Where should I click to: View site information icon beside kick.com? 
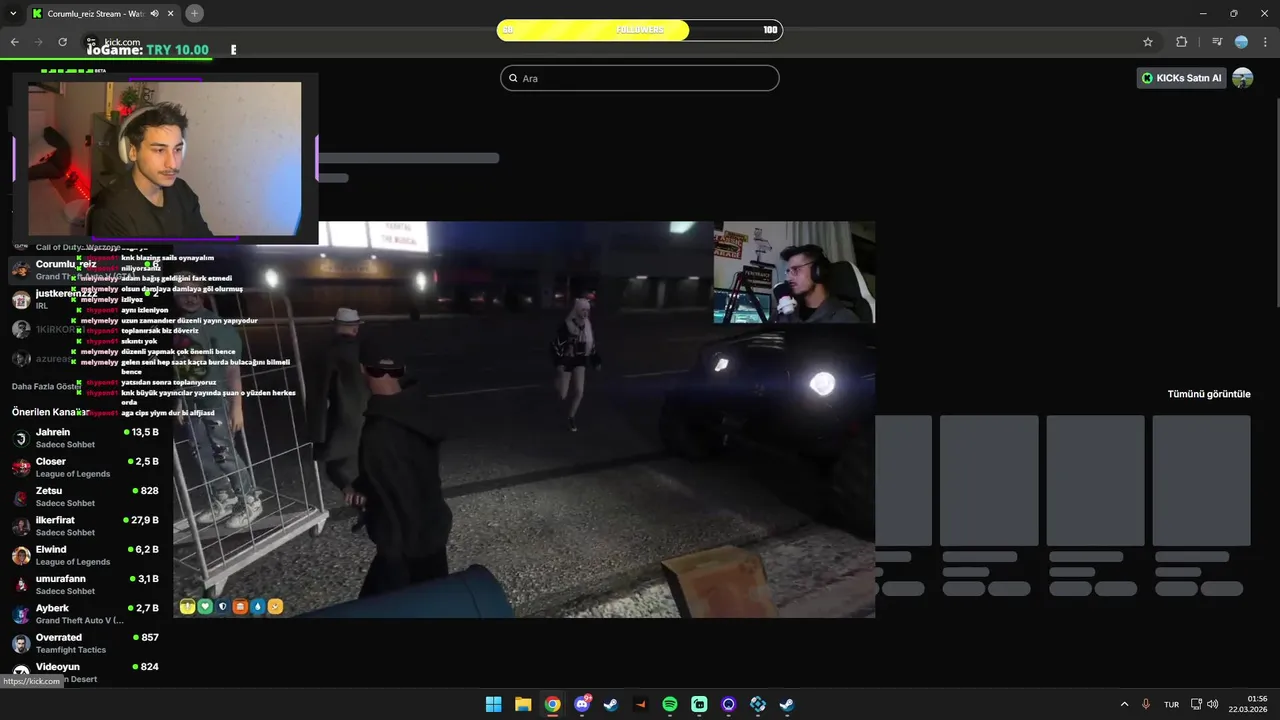pos(92,42)
